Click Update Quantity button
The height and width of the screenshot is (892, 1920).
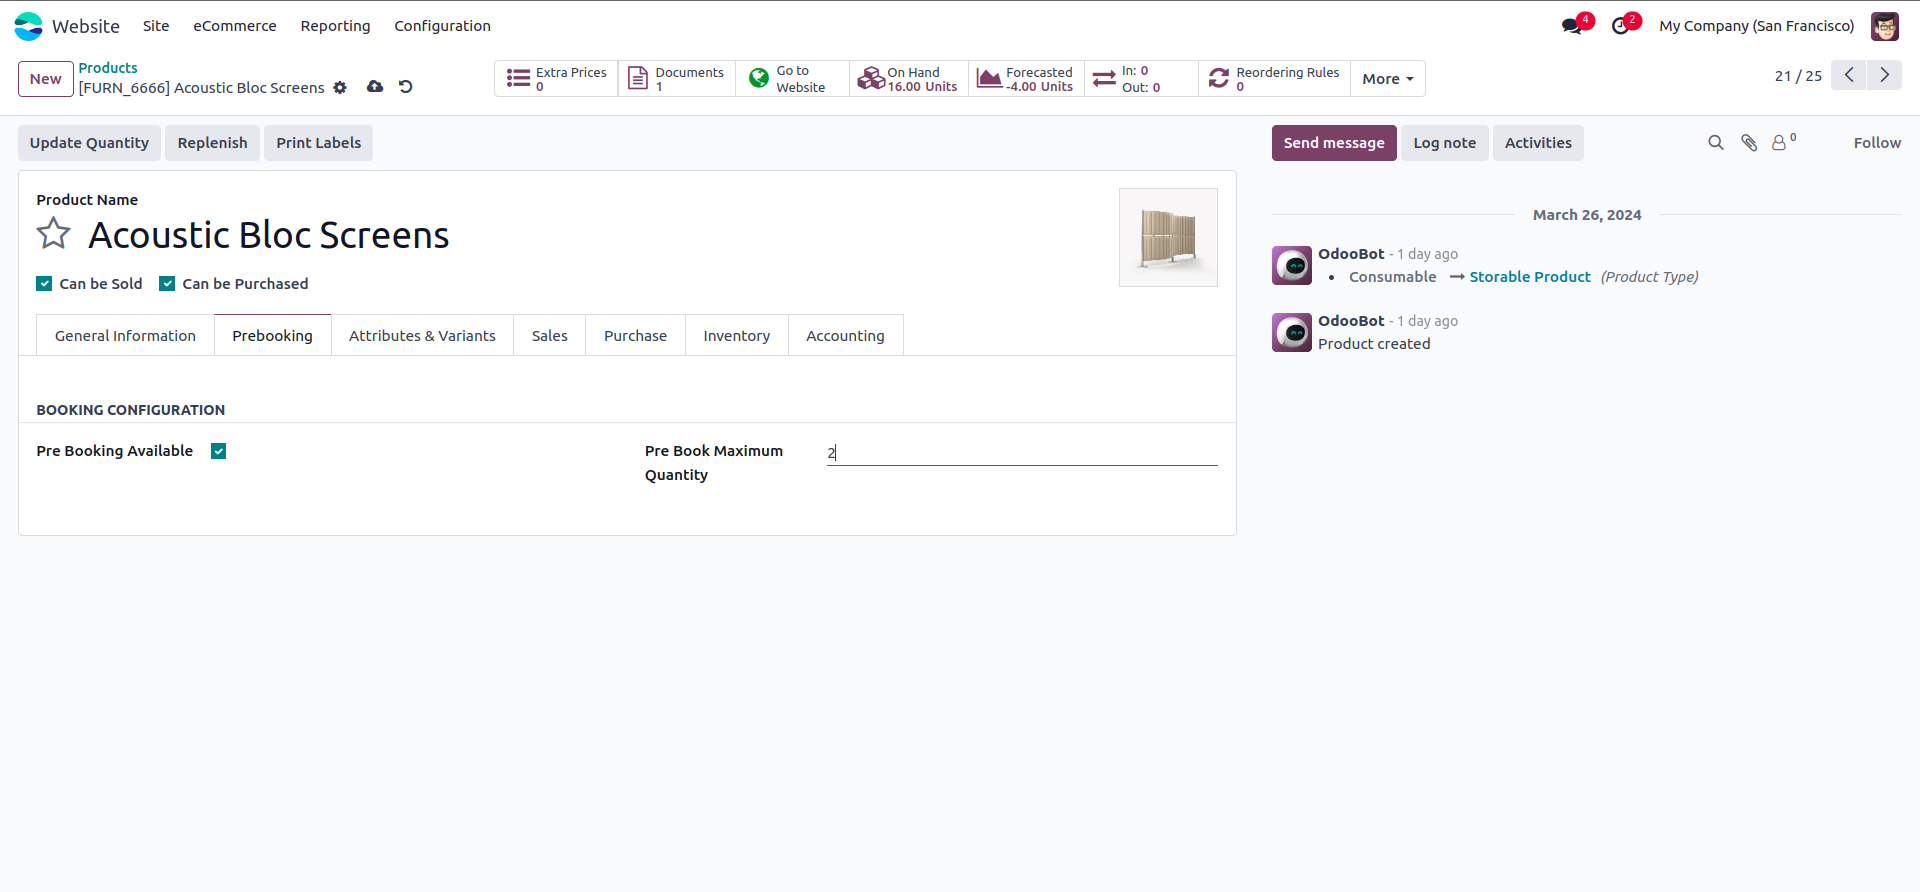tap(89, 143)
